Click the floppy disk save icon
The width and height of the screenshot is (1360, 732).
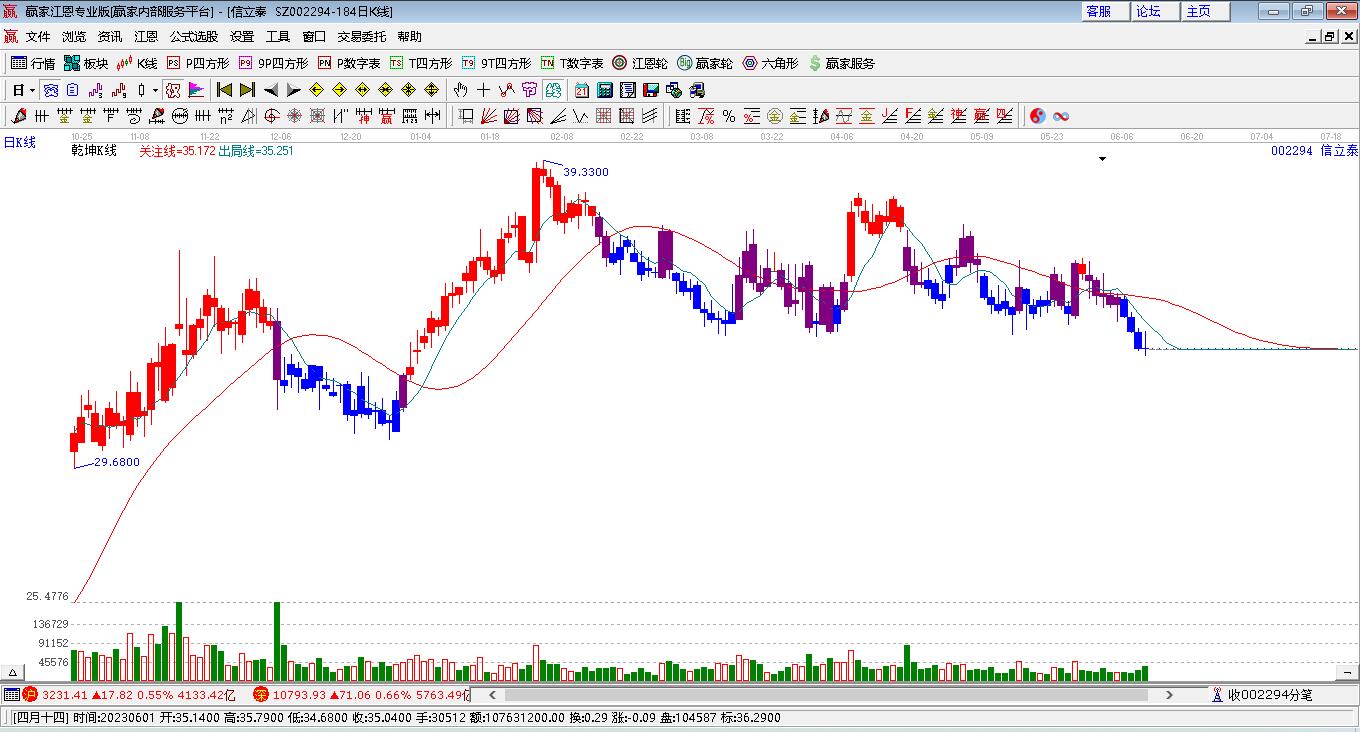click(651, 90)
